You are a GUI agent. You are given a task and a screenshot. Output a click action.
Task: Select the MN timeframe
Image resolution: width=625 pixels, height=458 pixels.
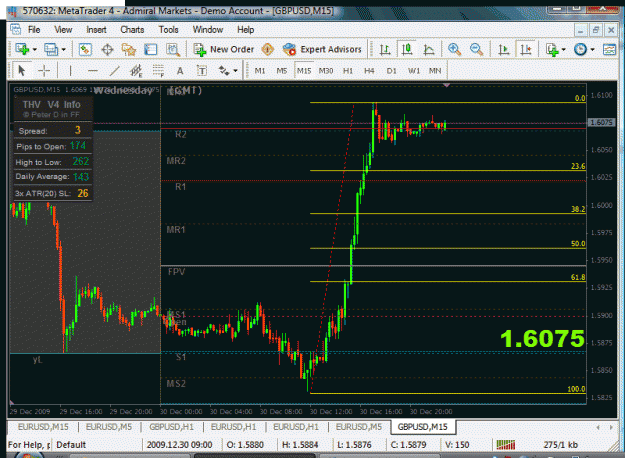tap(435, 71)
